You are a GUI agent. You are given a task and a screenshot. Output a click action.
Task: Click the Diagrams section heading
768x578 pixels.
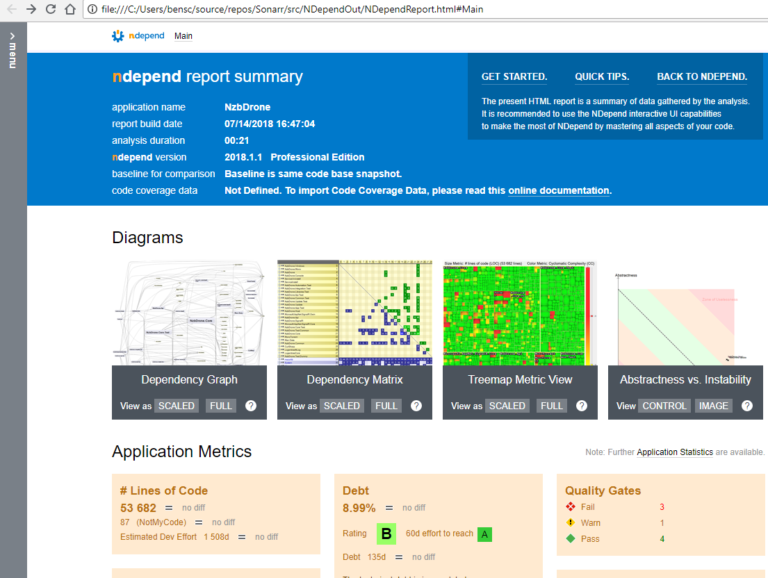coord(147,238)
